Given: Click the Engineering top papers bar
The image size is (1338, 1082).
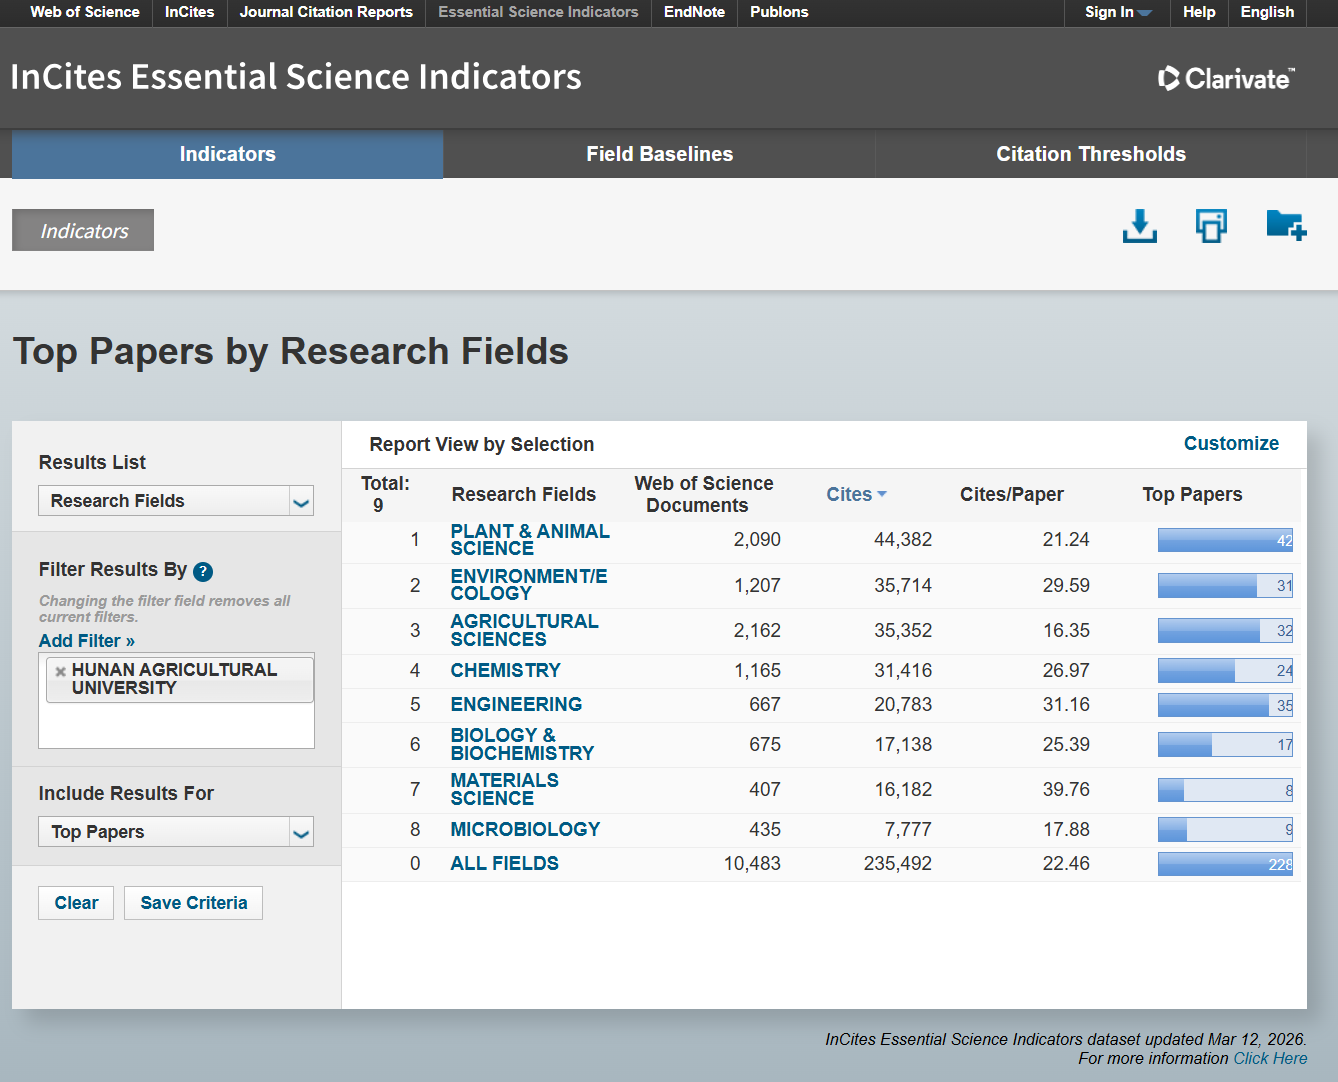Looking at the screenshot, I should tap(1224, 705).
